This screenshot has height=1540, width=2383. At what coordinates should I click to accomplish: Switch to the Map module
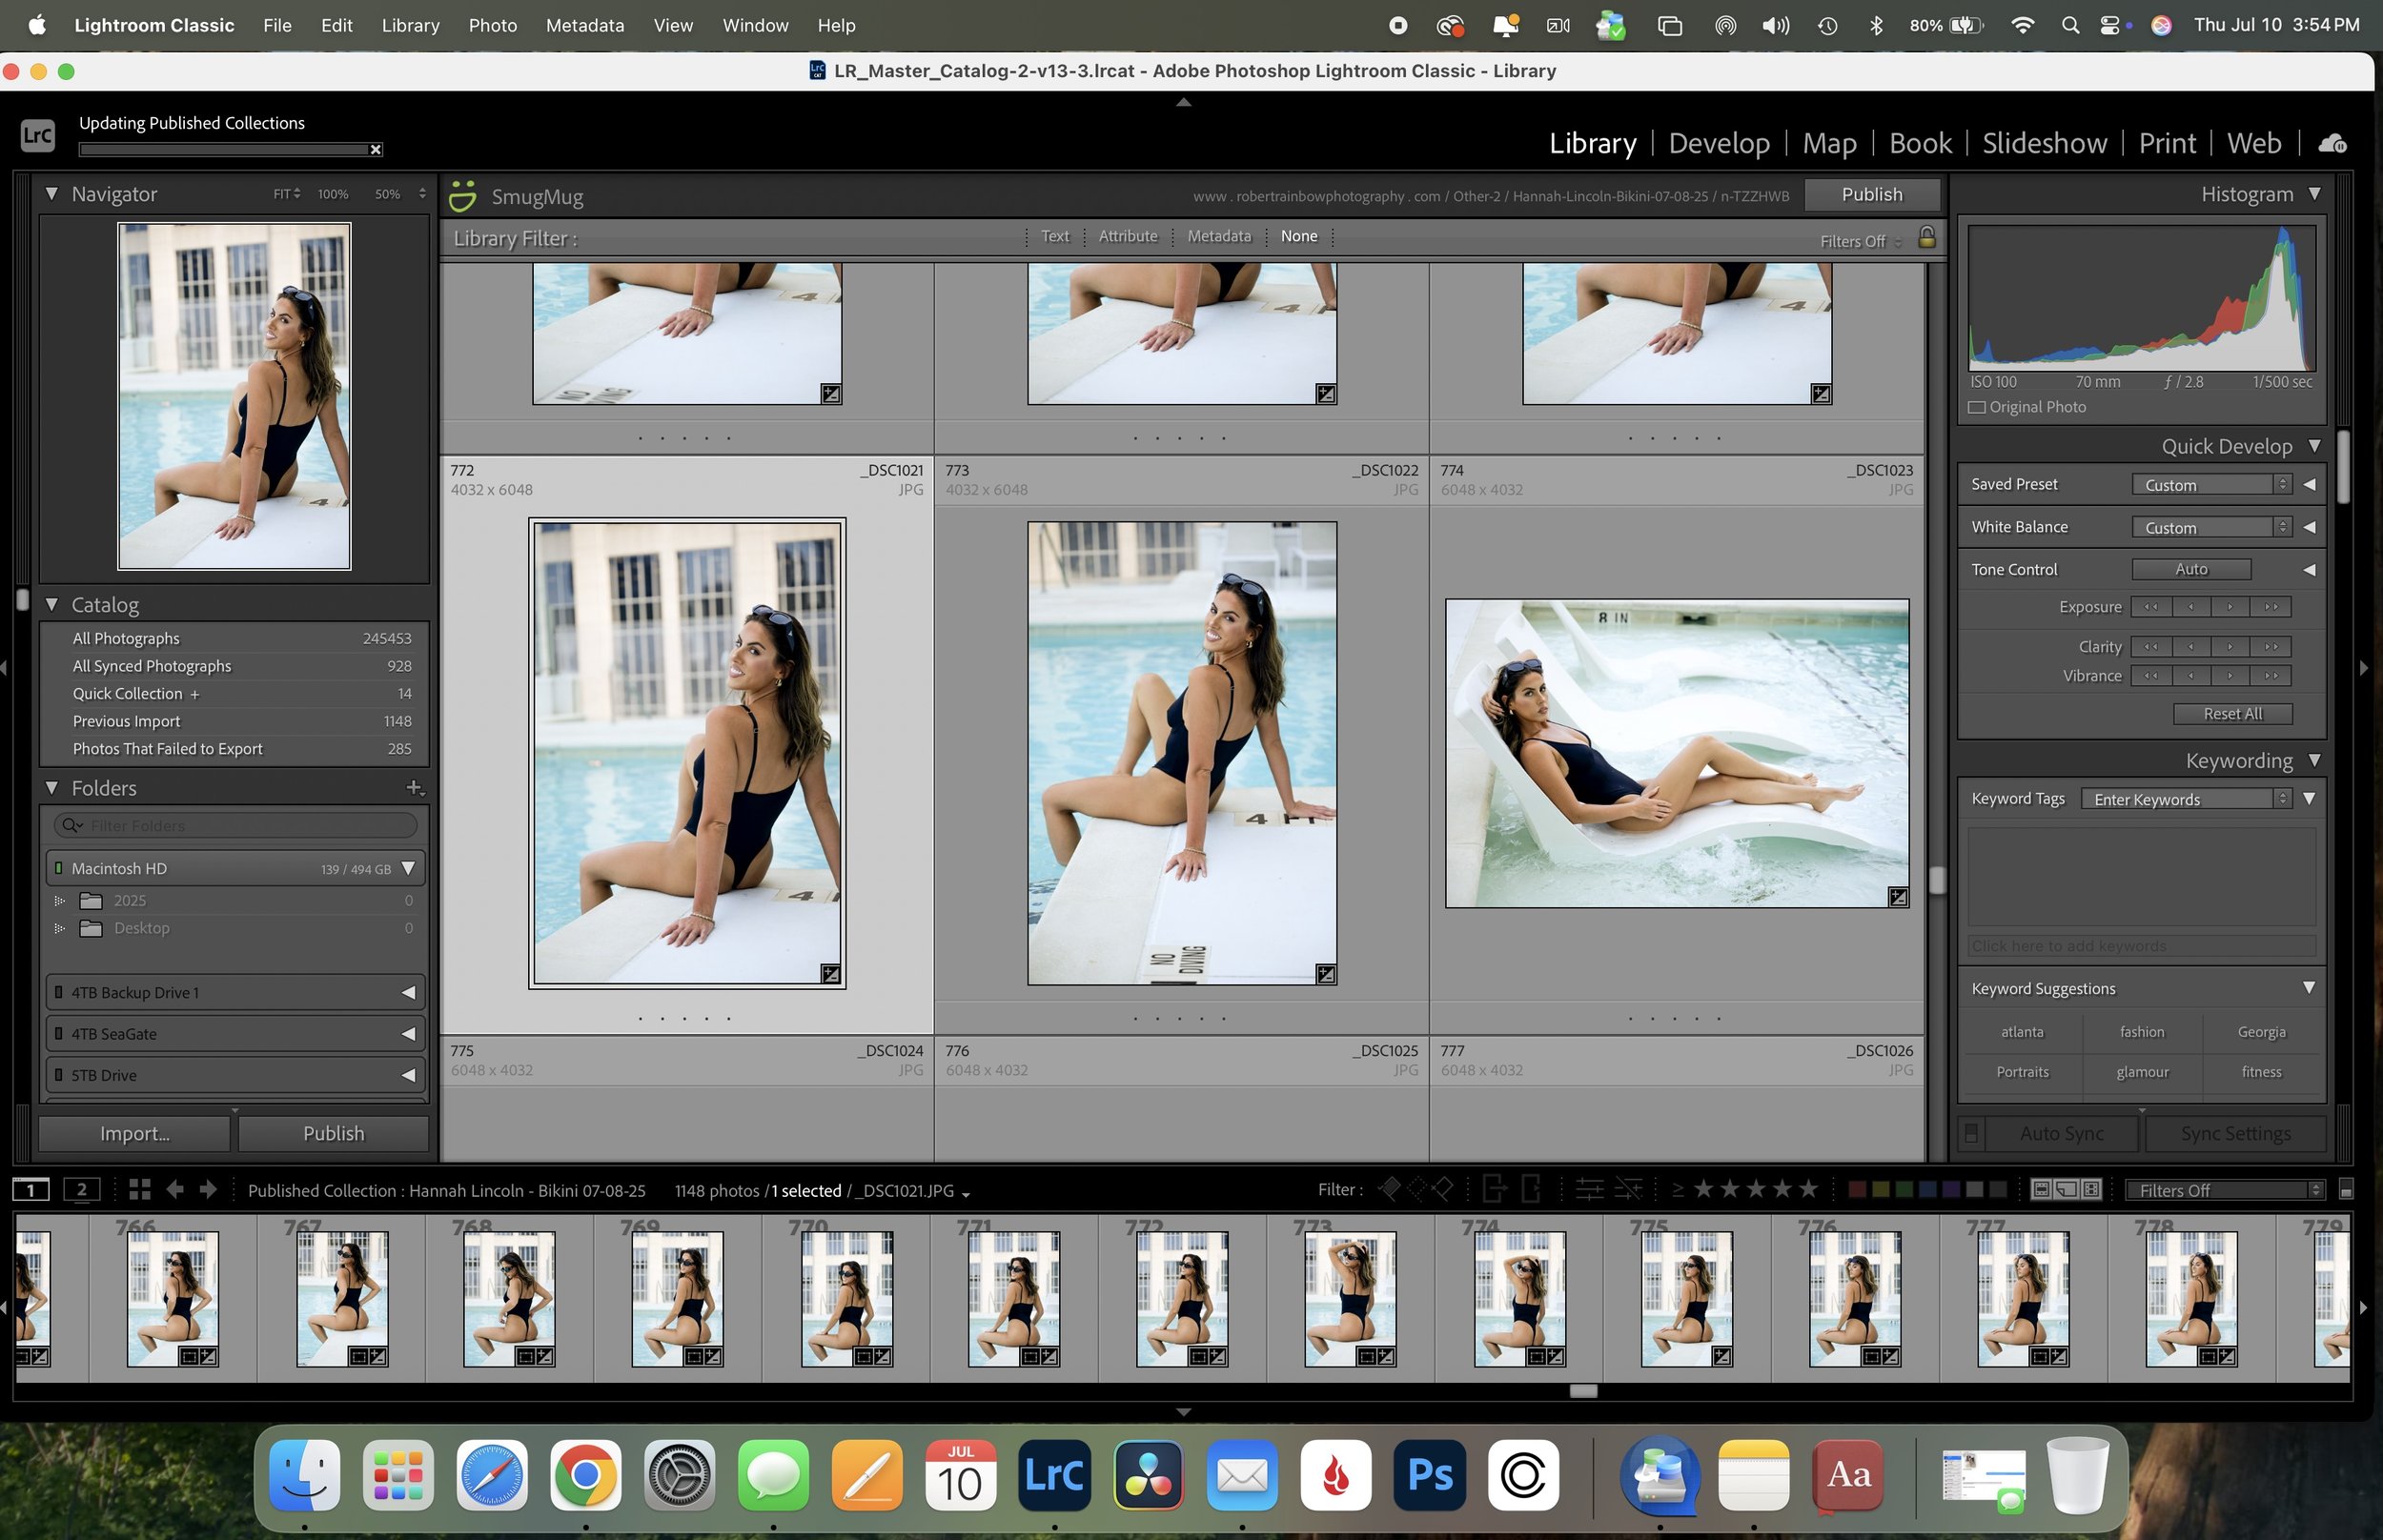coord(1829,143)
